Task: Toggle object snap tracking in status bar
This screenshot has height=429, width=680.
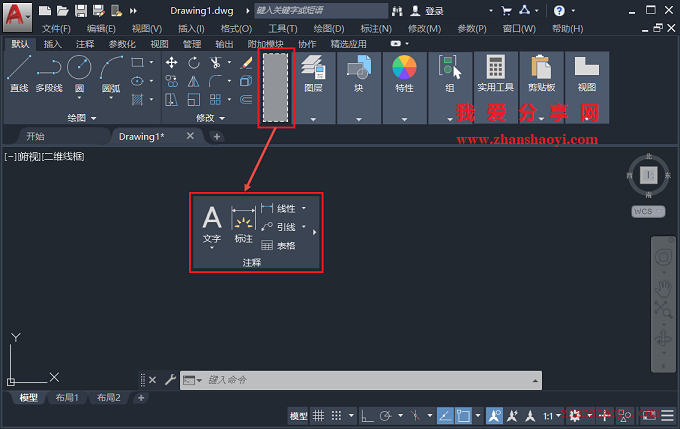Action: coord(445,416)
